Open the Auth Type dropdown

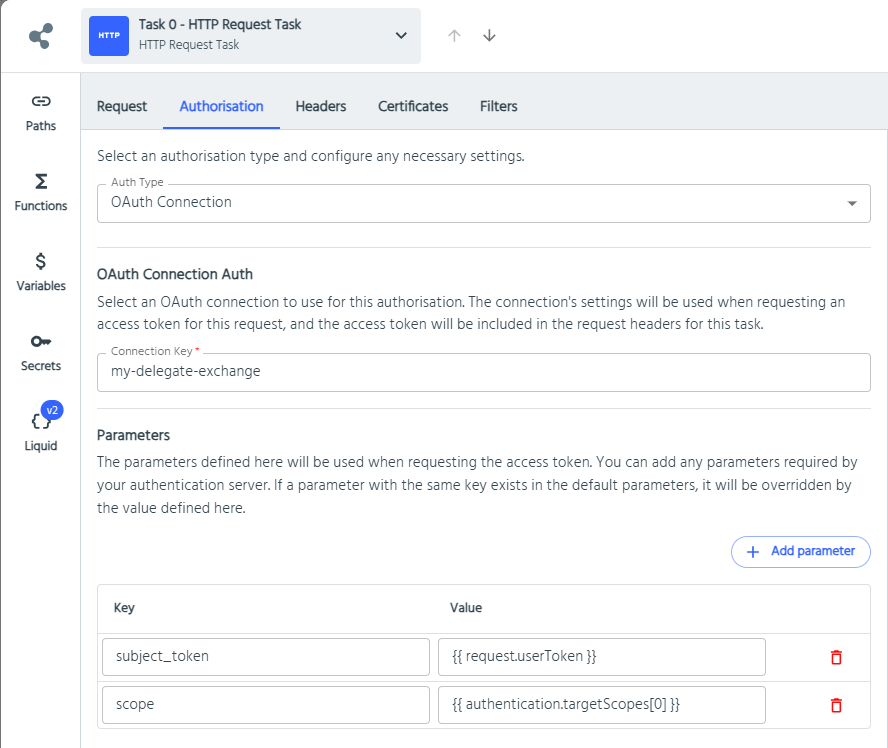pyautogui.click(x=484, y=203)
